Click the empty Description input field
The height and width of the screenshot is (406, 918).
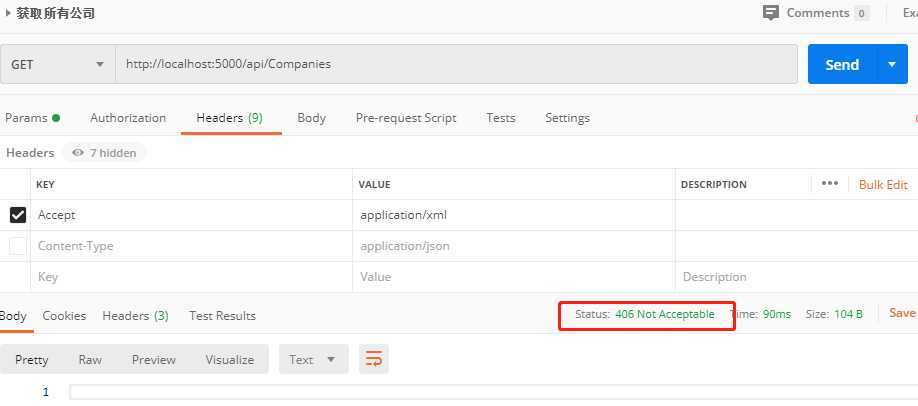point(796,277)
